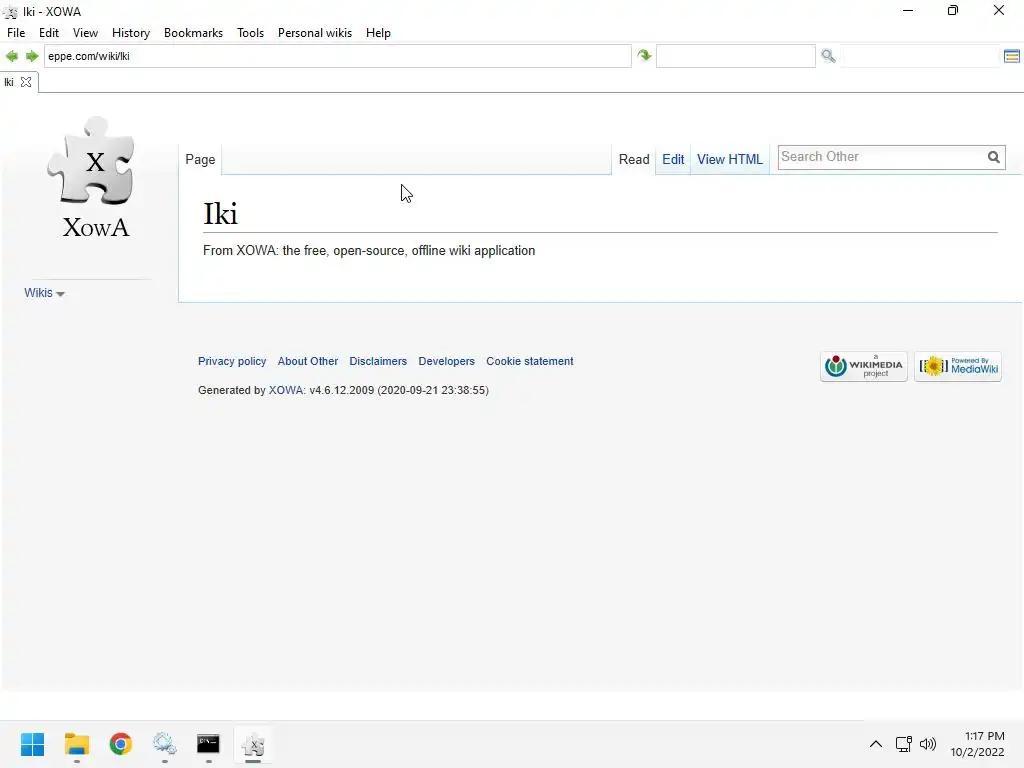Image resolution: width=1024 pixels, height=768 pixels.
Task: Switch to the Edit page tab
Action: [673, 159]
